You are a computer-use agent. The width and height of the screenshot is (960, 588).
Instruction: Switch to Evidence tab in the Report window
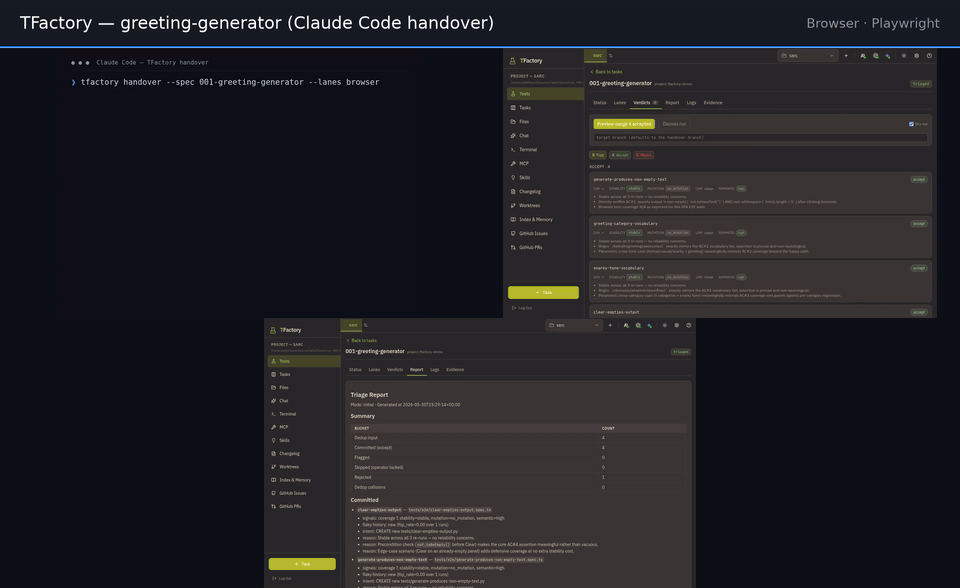coord(455,370)
